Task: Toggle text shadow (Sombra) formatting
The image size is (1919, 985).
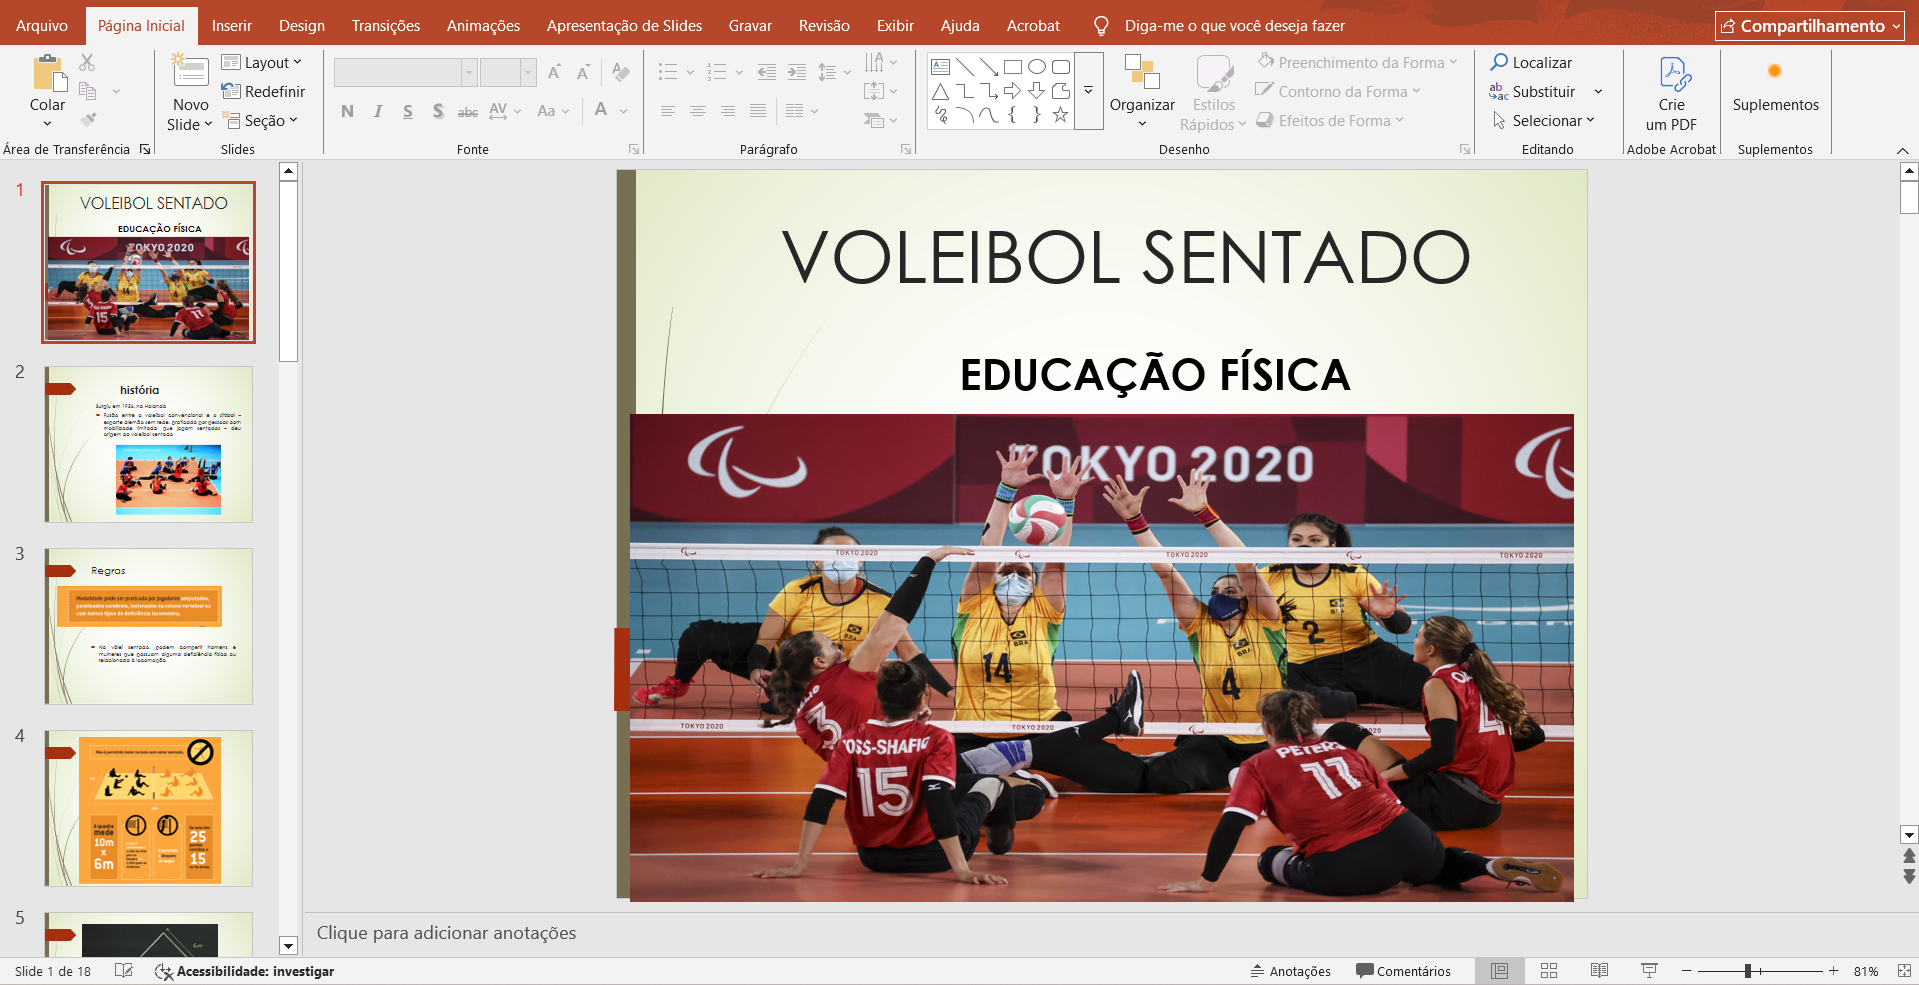Action: tap(438, 111)
